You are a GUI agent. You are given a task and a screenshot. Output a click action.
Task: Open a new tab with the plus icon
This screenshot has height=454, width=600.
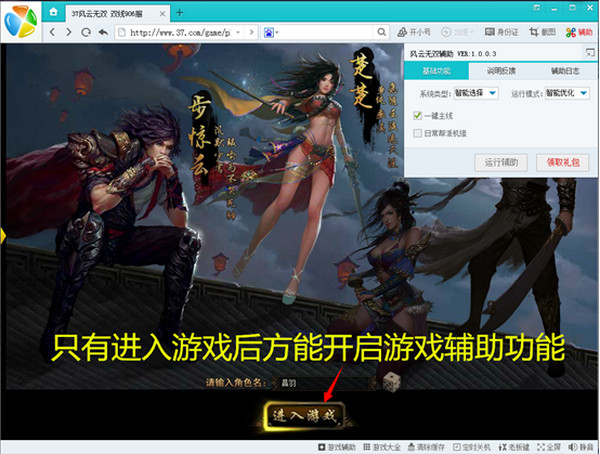179,13
